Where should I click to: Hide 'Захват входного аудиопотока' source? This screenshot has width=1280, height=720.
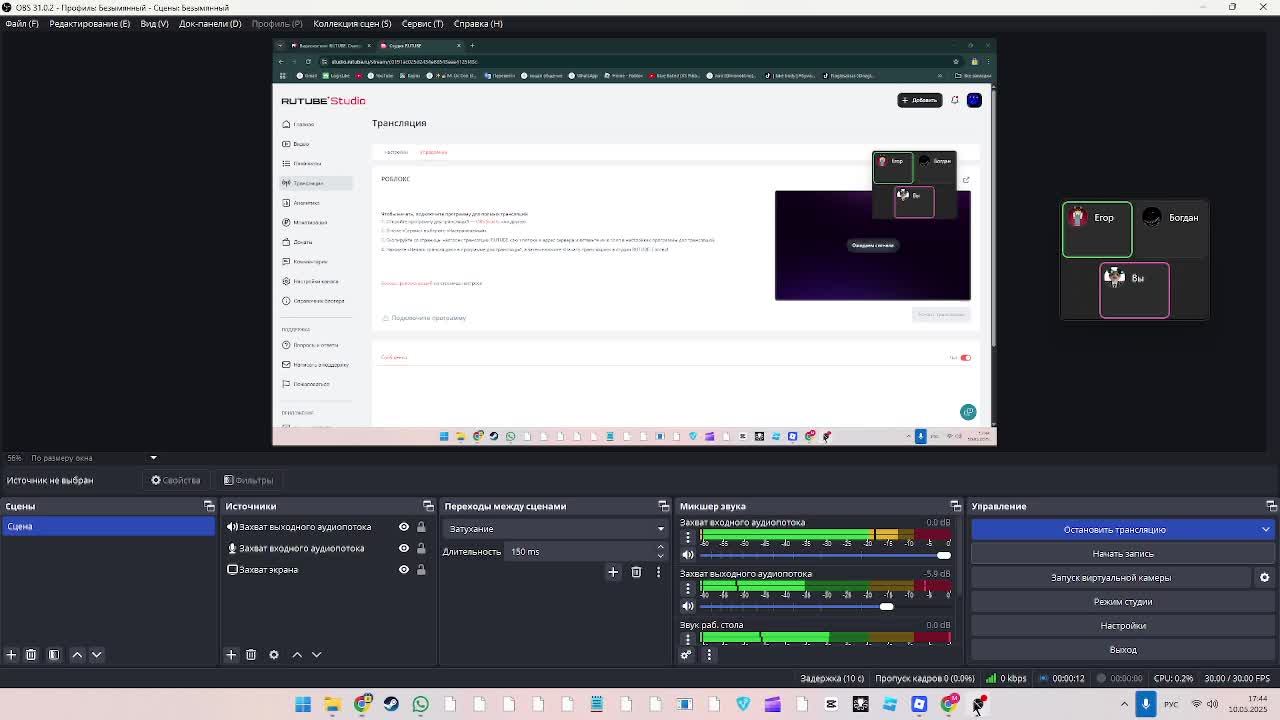pos(404,548)
